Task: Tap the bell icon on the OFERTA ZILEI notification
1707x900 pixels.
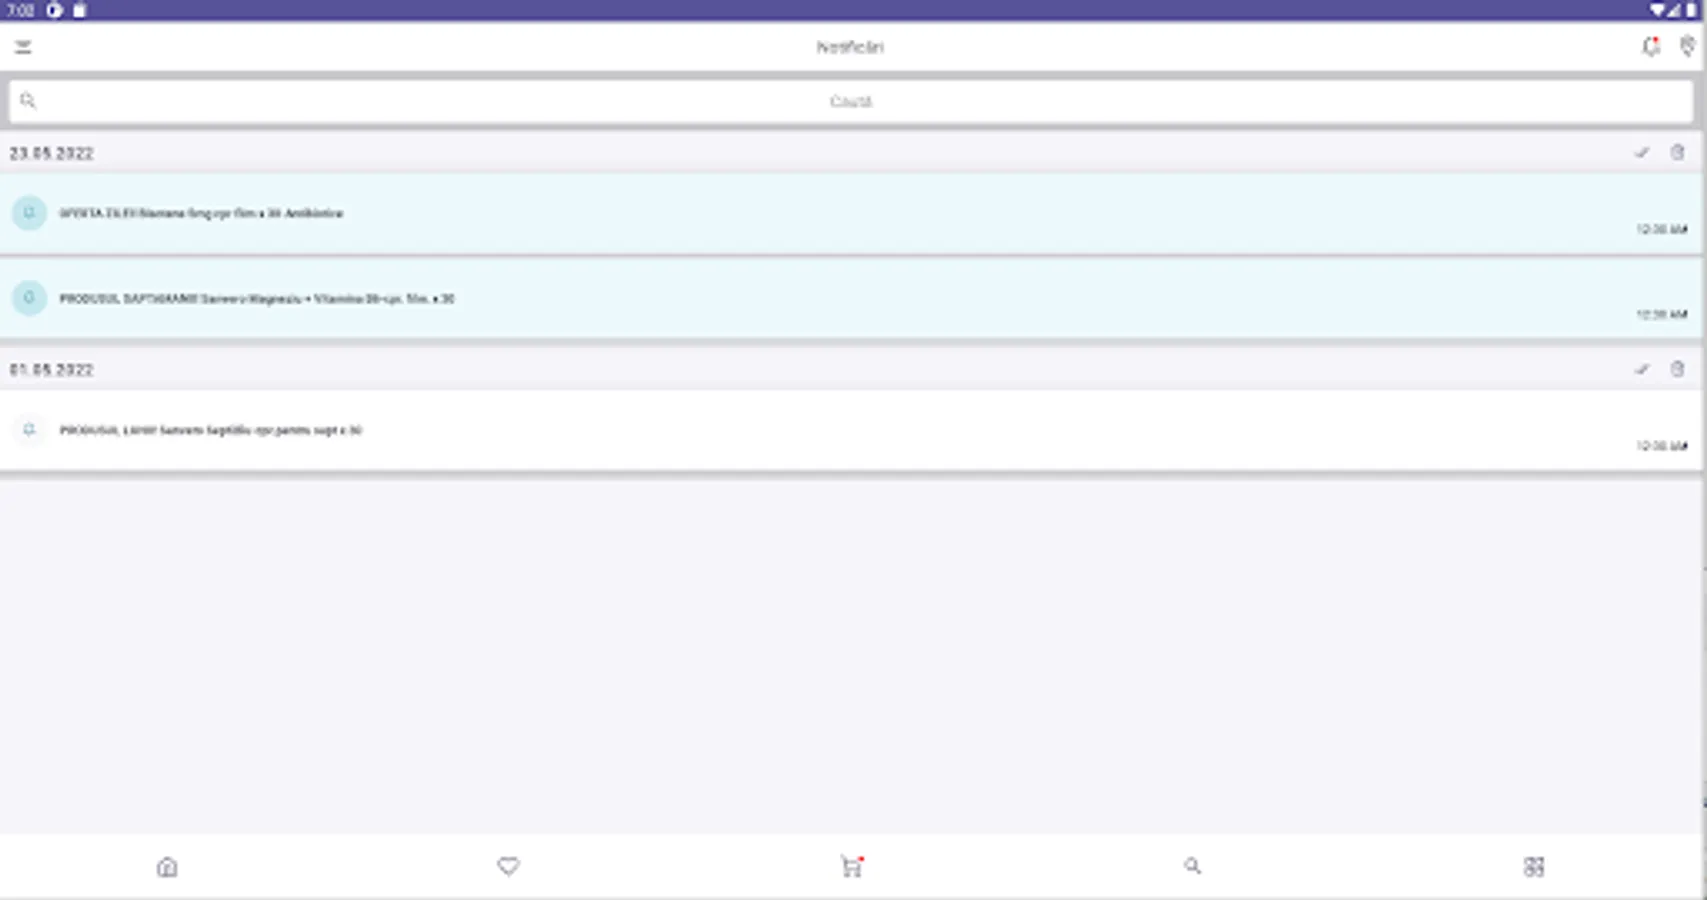Action: click(28, 213)
